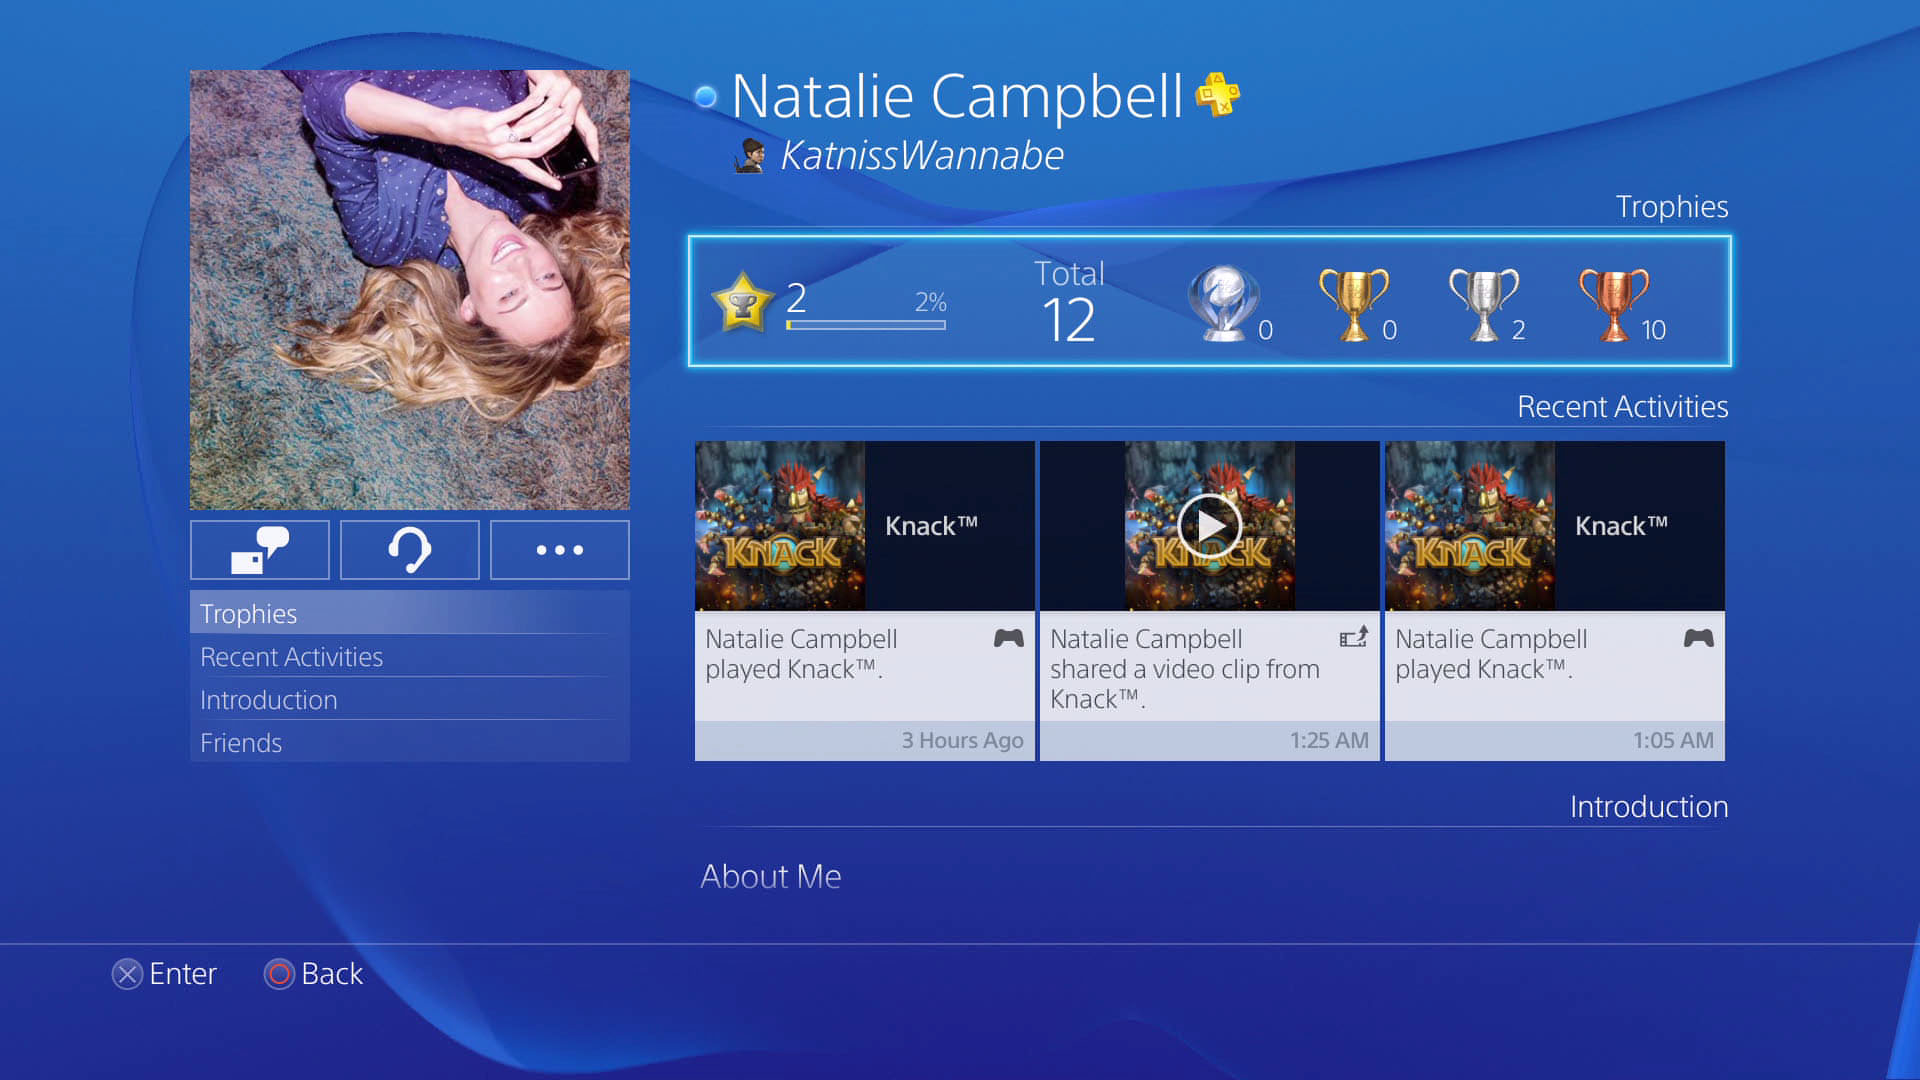Click the About Me link
The image size is (1920, 1080).
point(770,876)
